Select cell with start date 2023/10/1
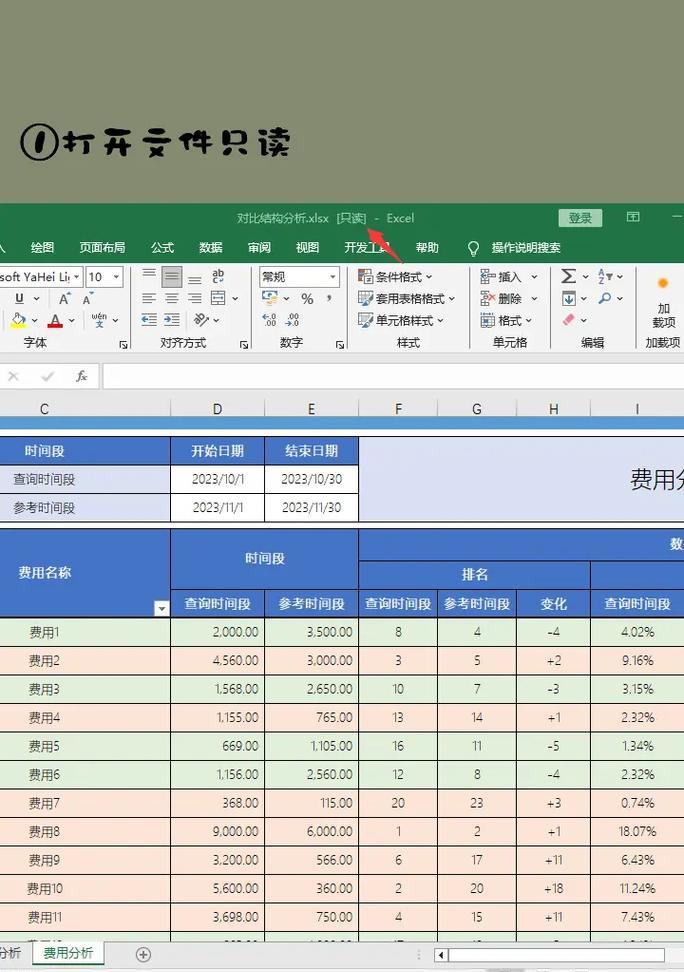Viewport: 684px width, 972px height. [217, 479]
